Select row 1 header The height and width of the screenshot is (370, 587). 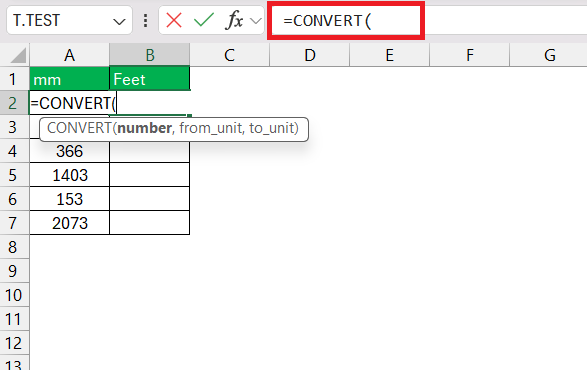(x=14, y=79)
